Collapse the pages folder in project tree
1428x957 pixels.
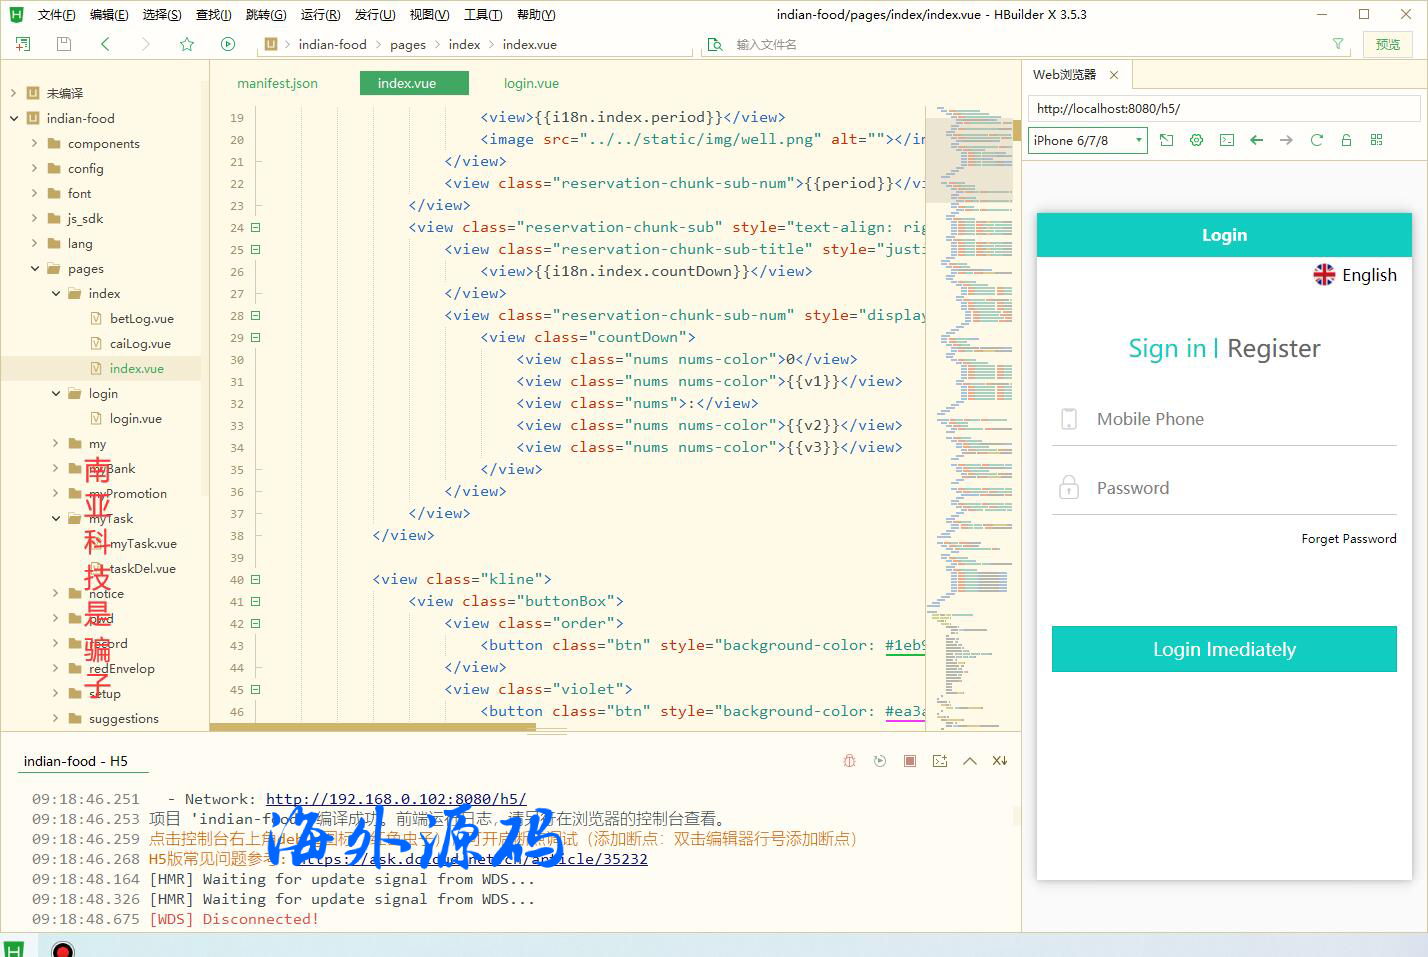click(35, 269)
